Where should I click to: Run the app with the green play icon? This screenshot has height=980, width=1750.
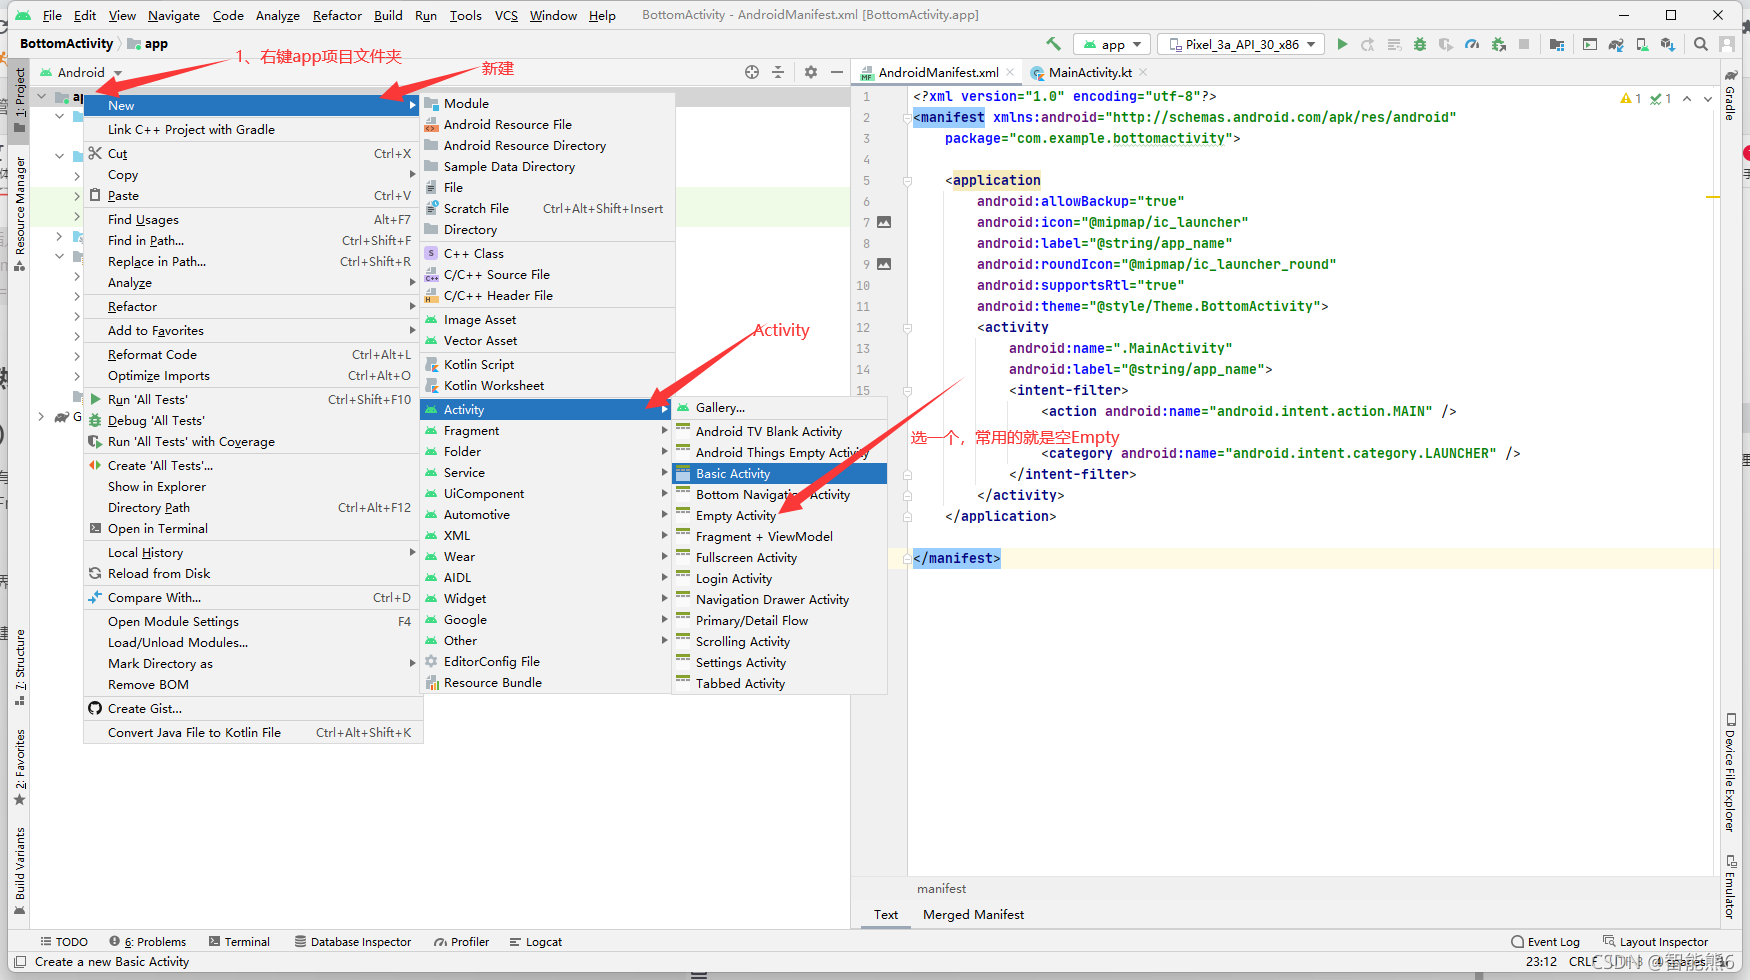tap(1342, 44)
